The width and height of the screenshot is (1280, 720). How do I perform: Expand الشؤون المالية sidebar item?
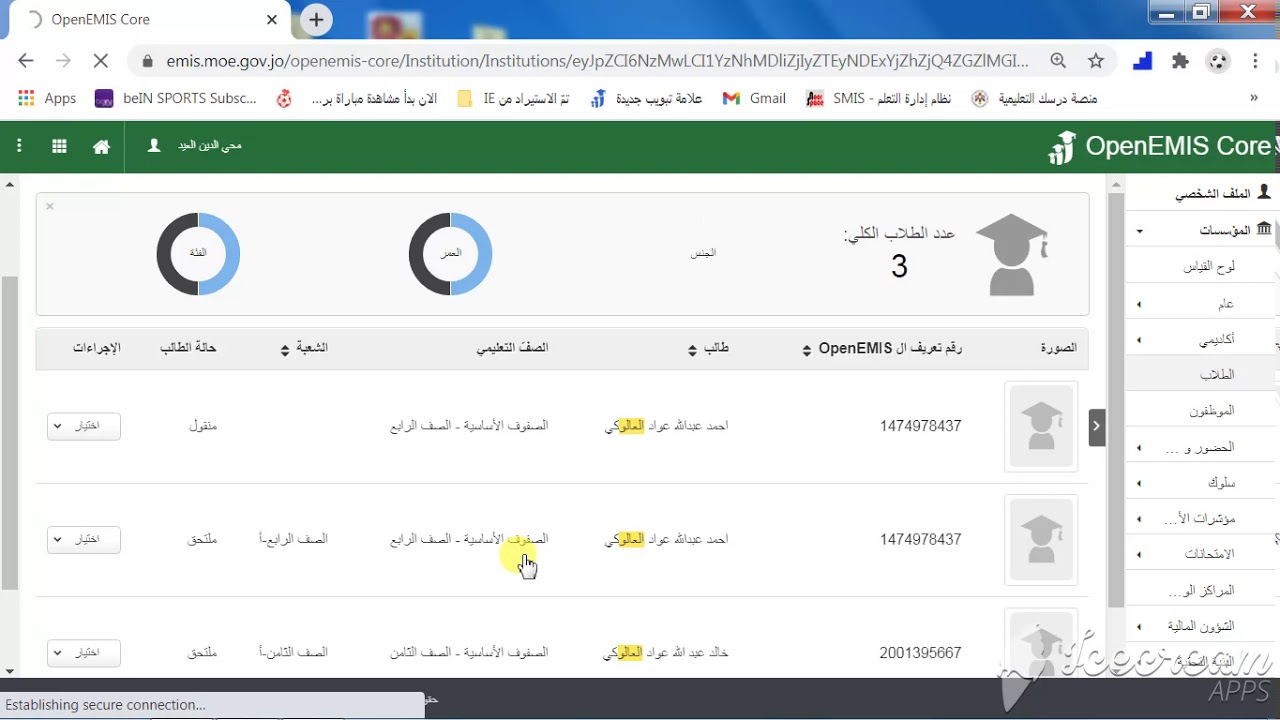[1201, 627]
